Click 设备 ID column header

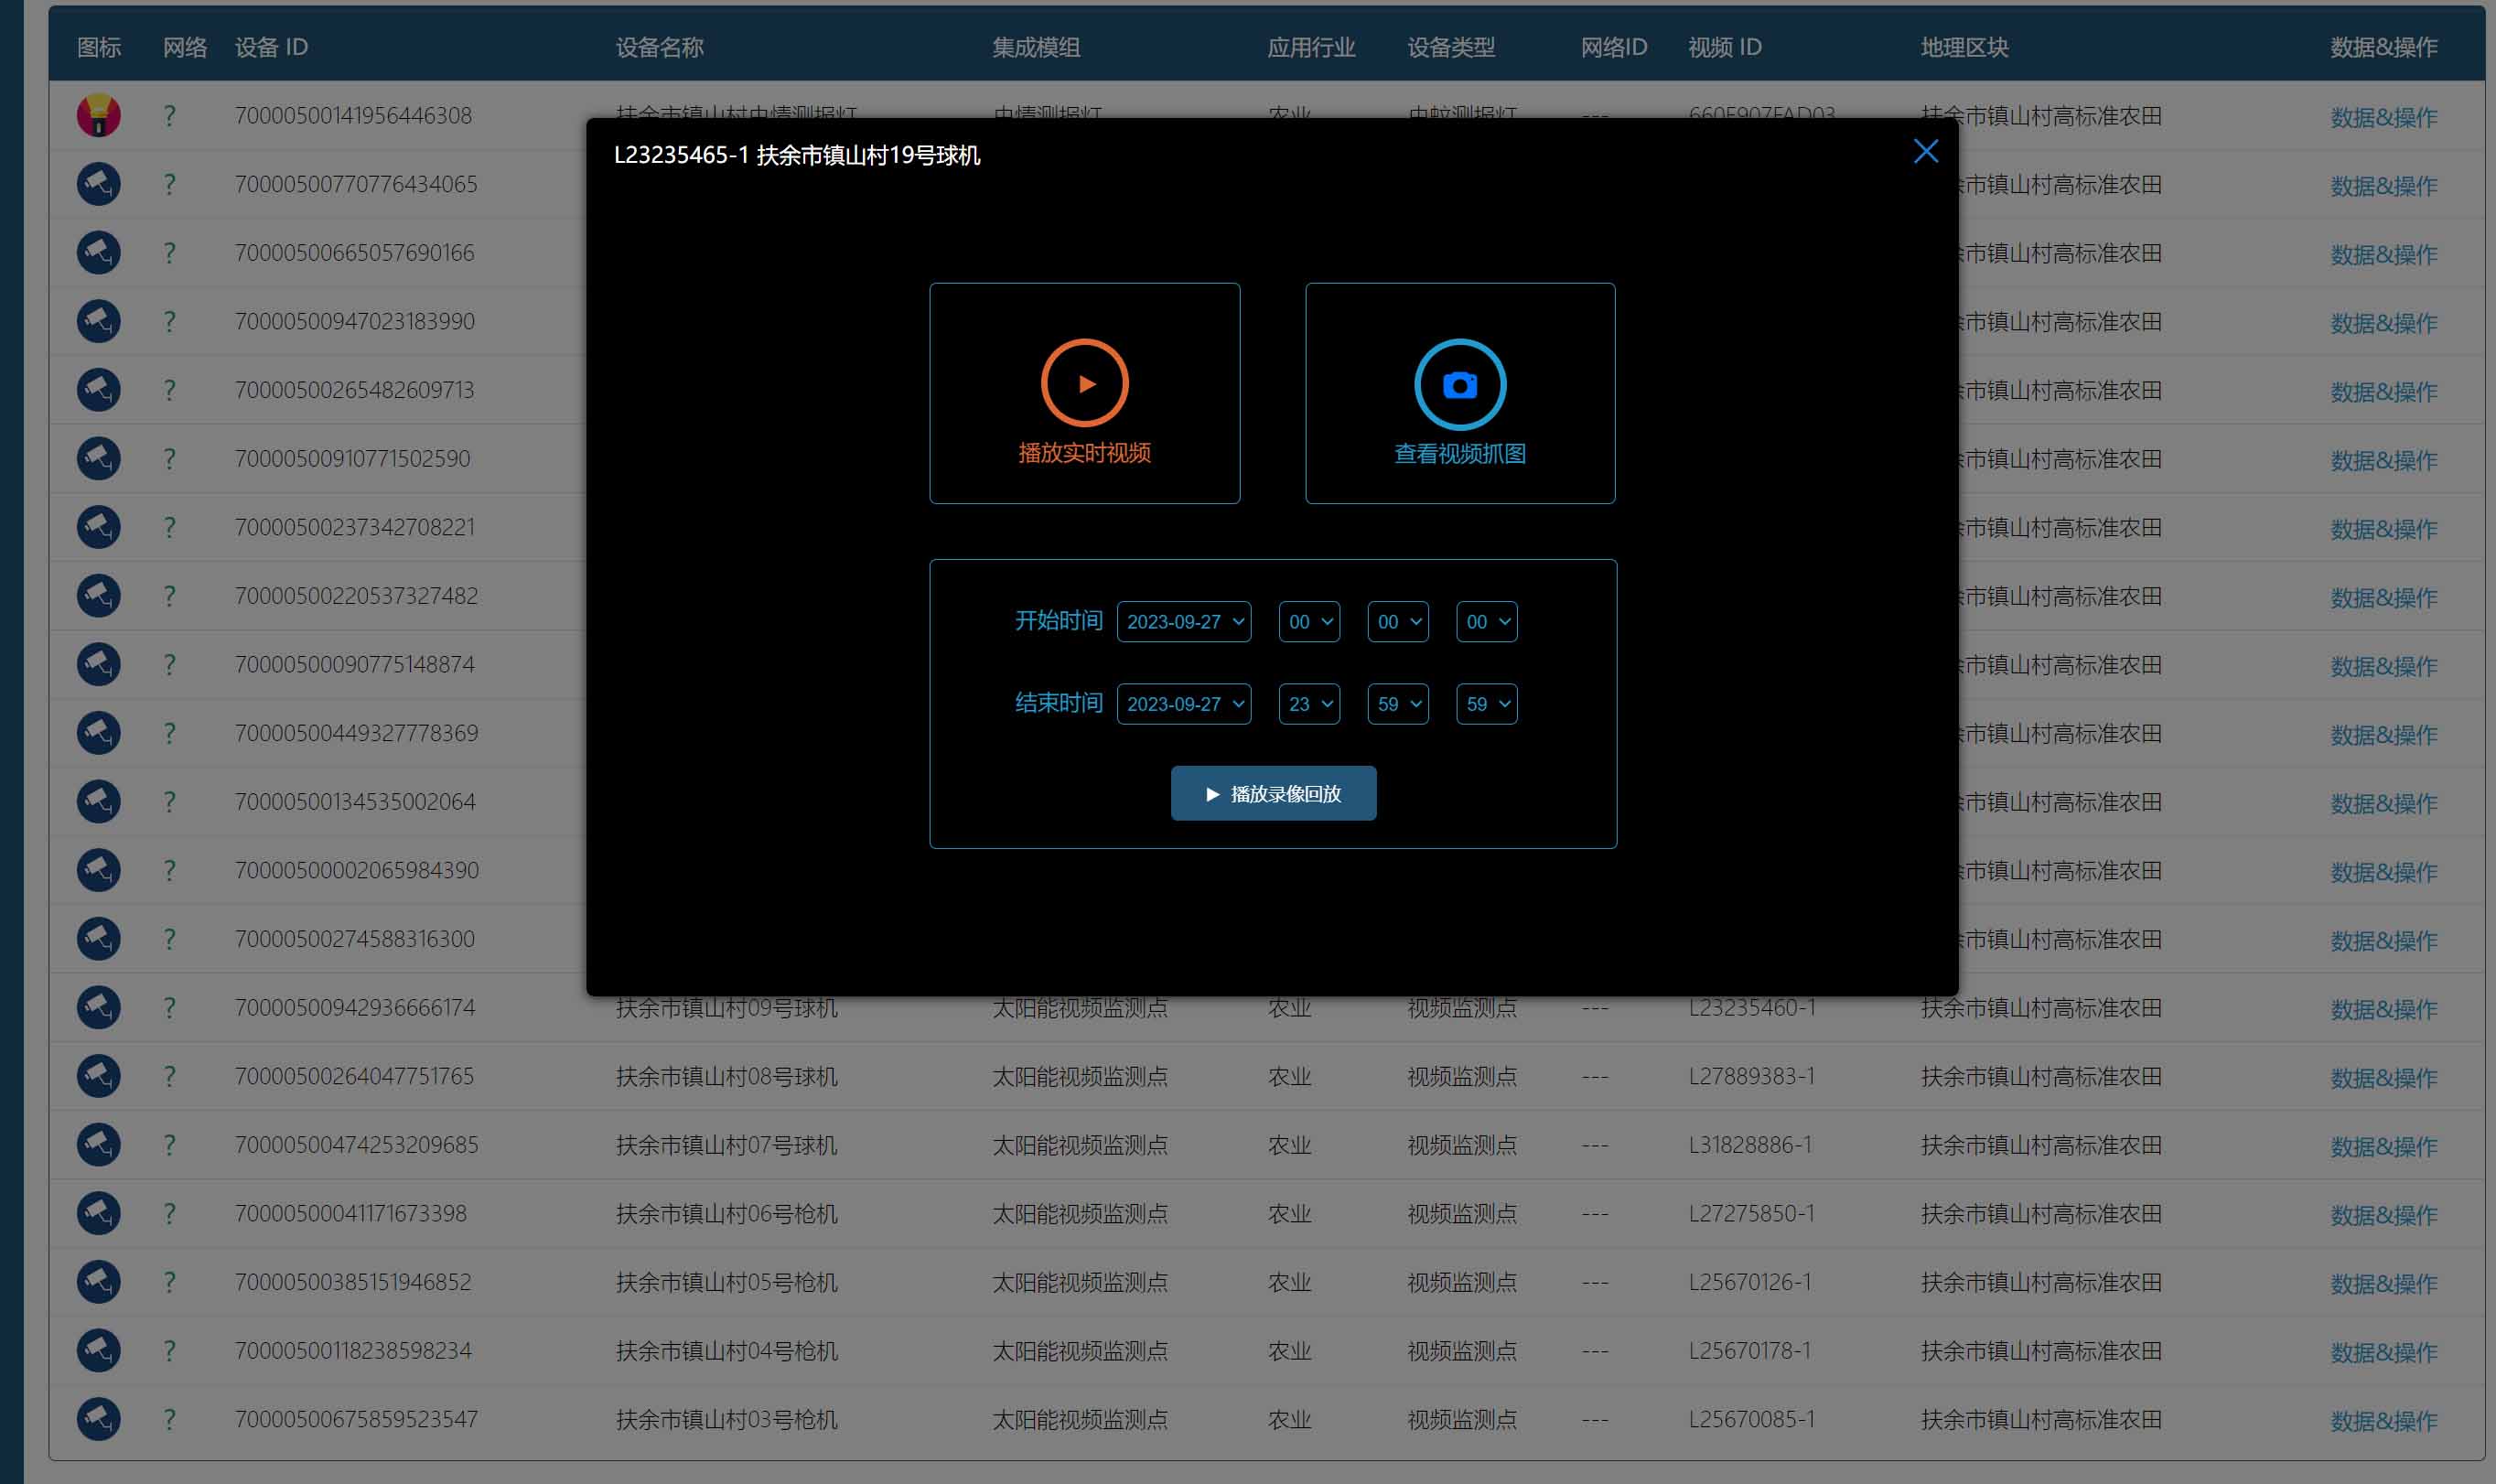[271, 47]
